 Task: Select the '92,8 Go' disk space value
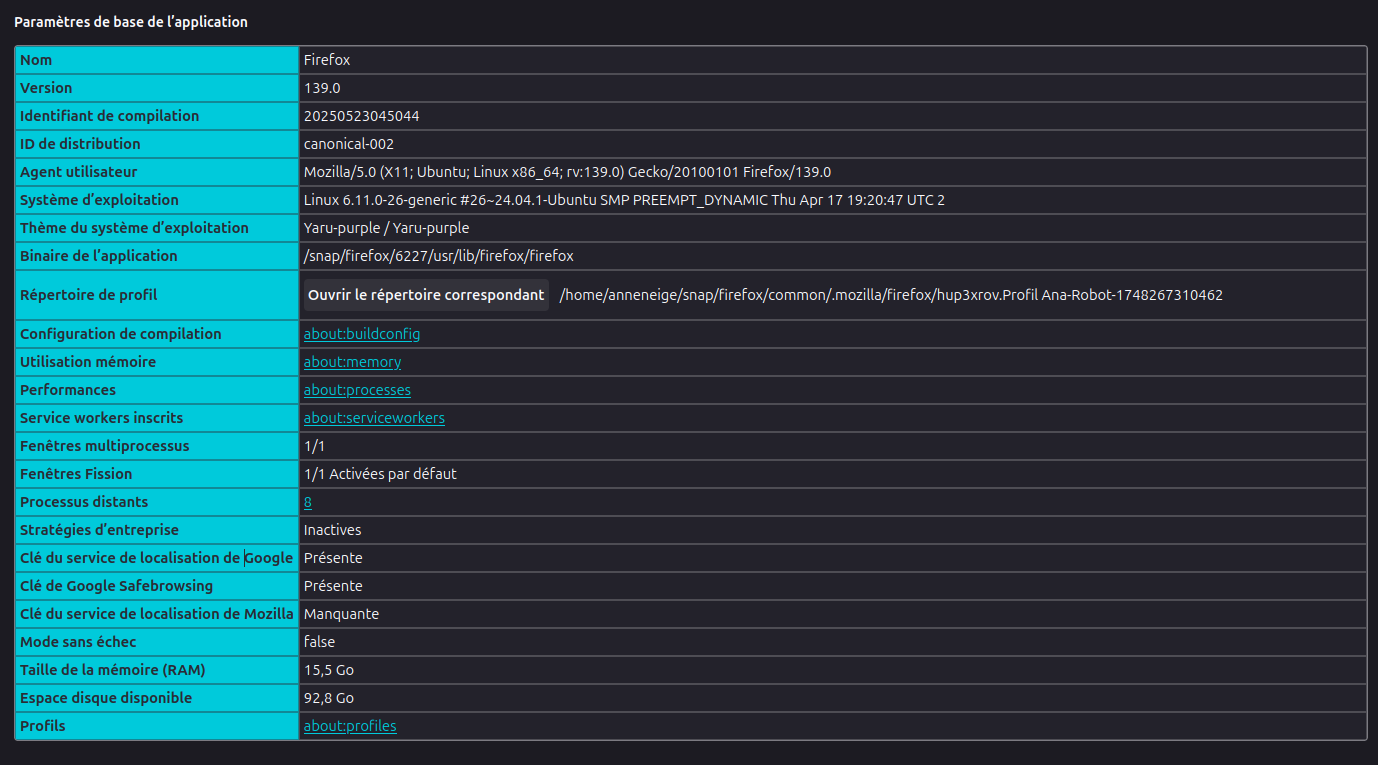[329, 698]
